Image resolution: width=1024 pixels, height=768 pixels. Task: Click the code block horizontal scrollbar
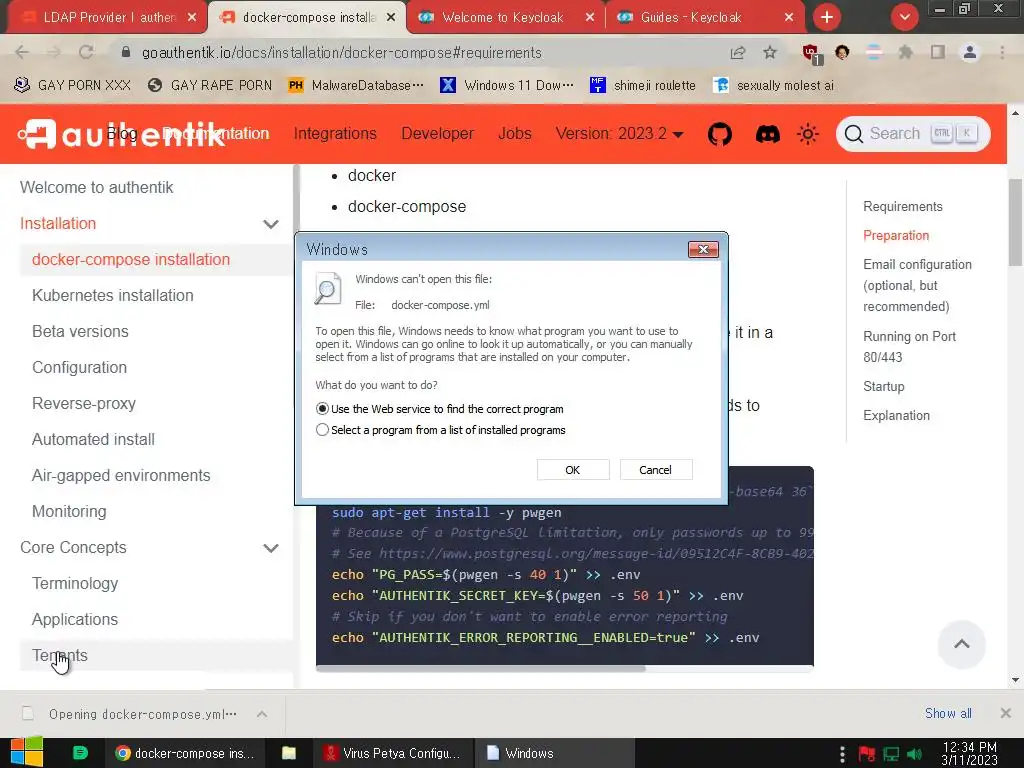pyautogui.click(x=481, y=668)
